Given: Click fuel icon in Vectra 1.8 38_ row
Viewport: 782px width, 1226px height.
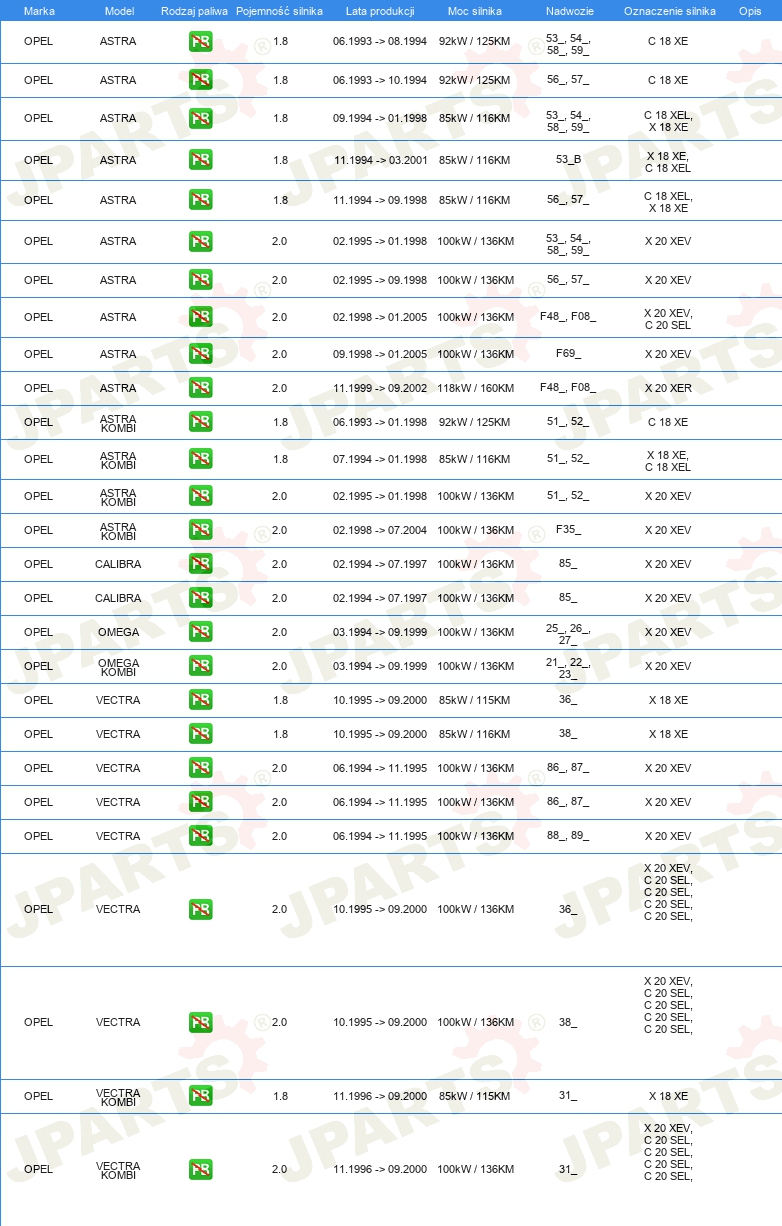Looking at the screenshot, I should pos(200,734).
